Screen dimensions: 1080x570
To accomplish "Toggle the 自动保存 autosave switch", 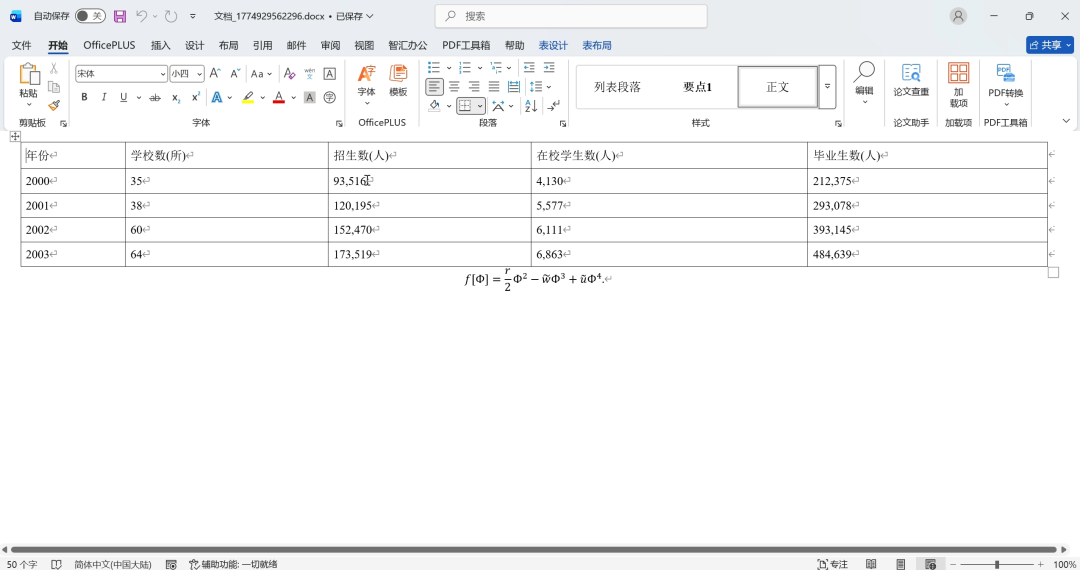I will click(x=90, y=16).
